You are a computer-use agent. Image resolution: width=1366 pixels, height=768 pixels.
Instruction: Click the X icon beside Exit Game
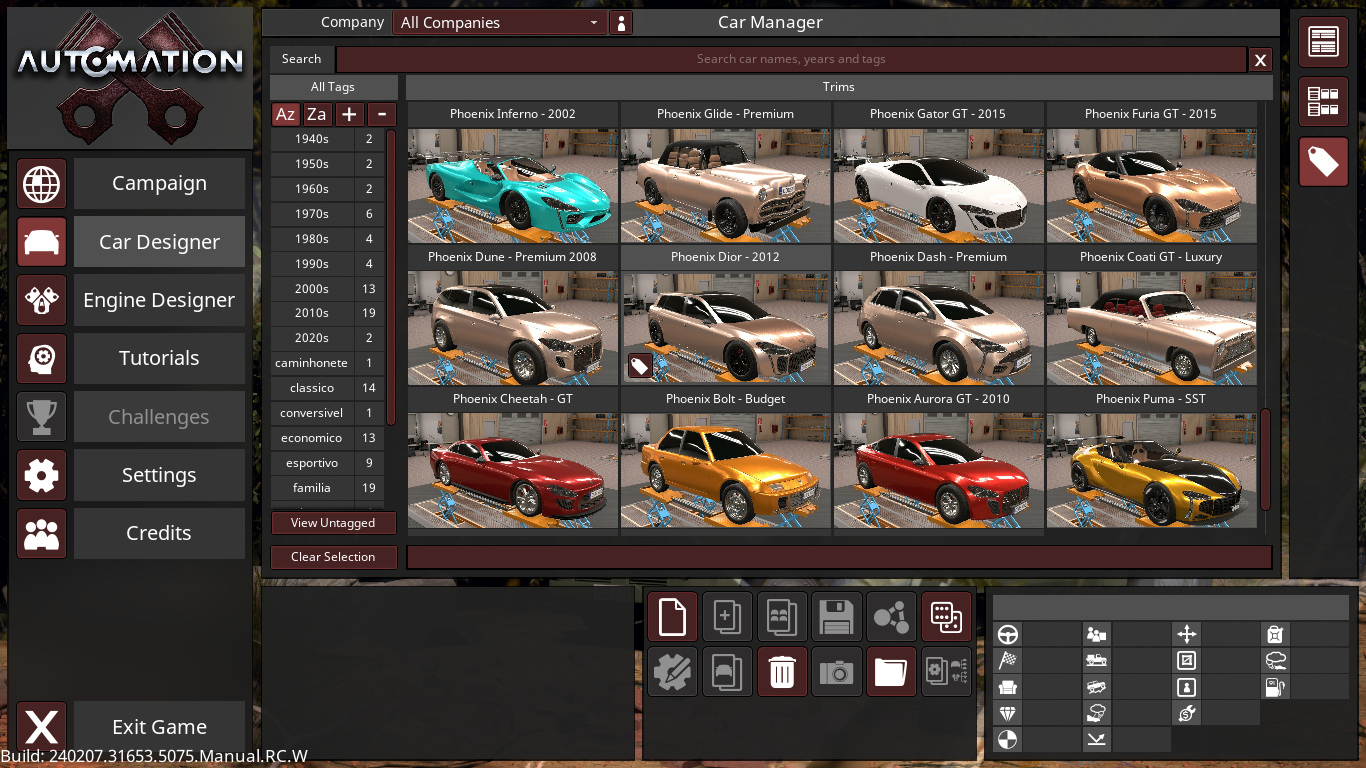pos(42,727)
